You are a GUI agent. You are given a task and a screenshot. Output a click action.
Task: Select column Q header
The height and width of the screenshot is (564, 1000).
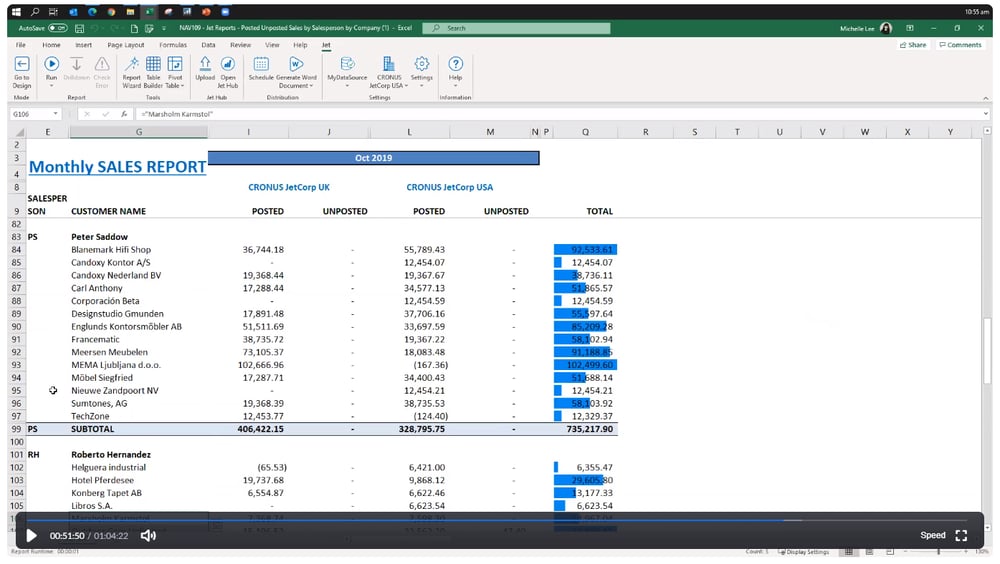(x=585, y=132)
